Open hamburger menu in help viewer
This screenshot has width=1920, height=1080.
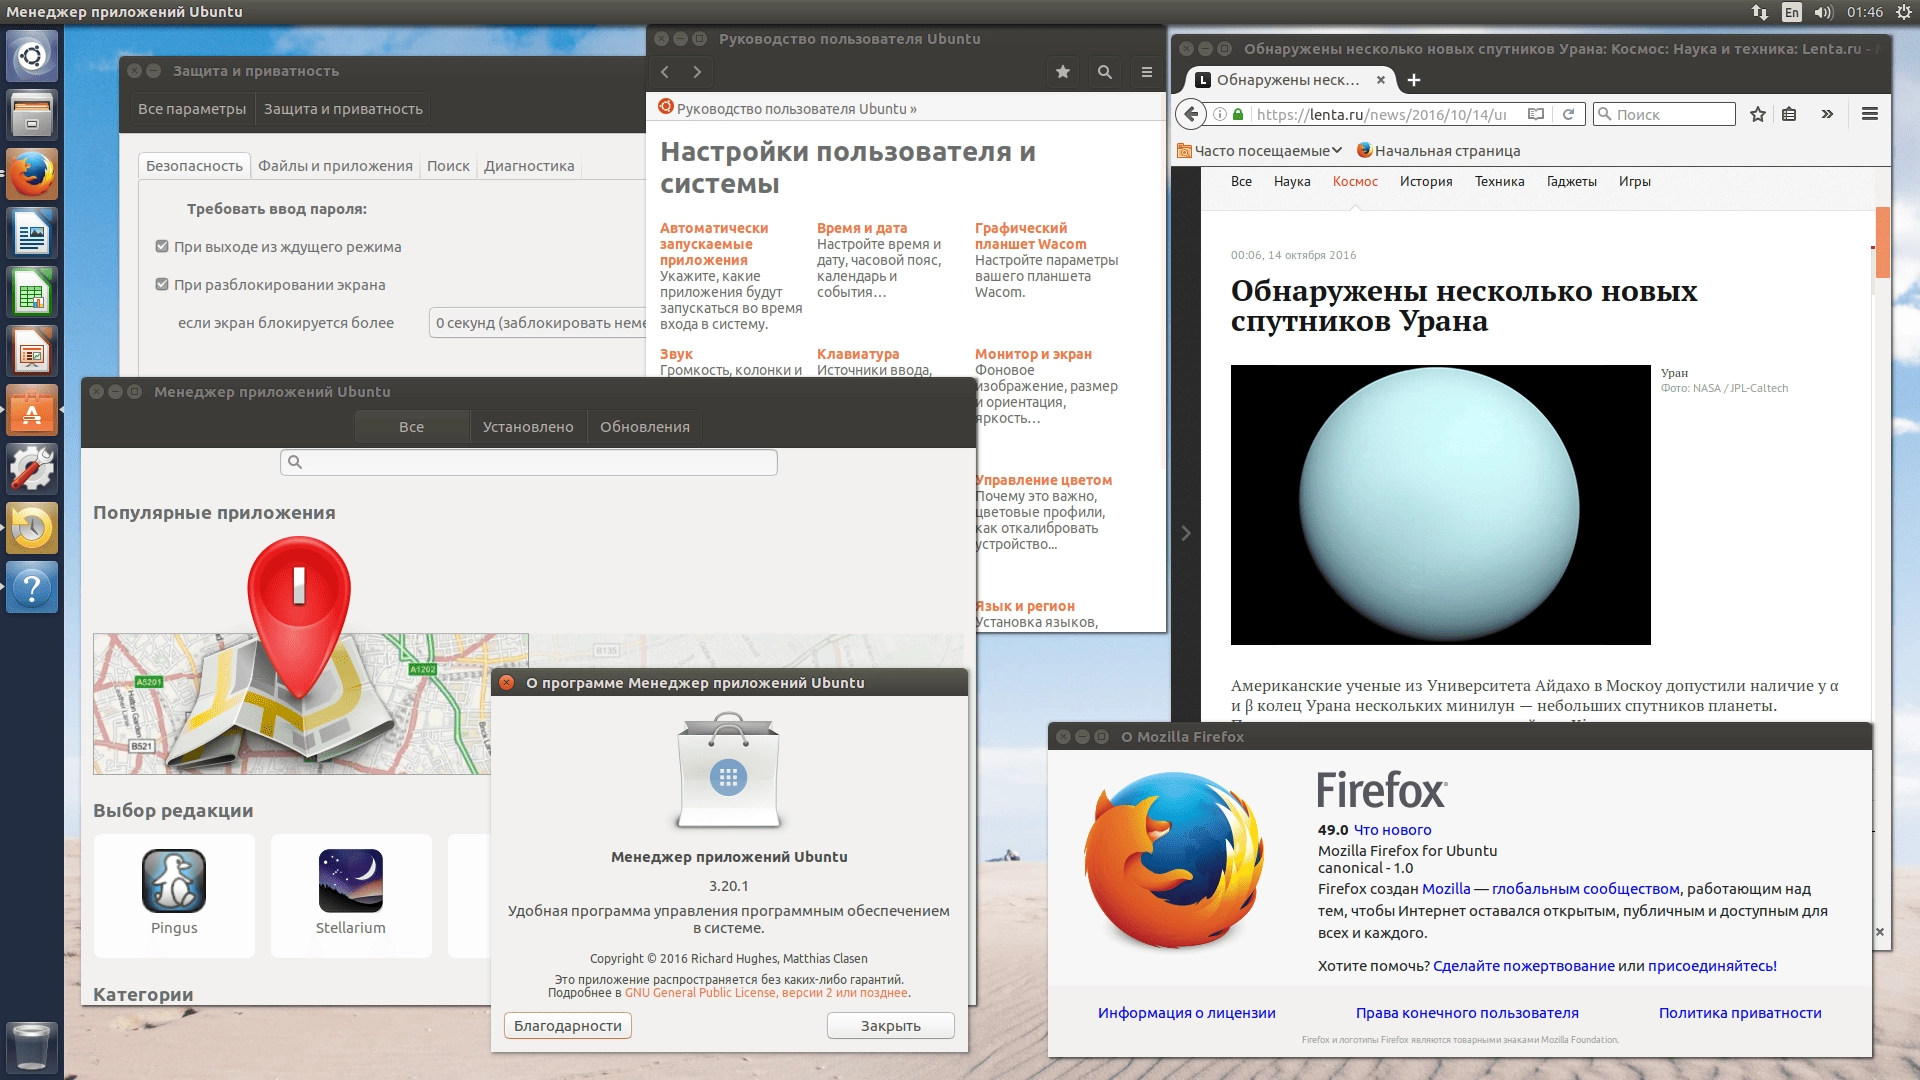[x=1147, y=72]
